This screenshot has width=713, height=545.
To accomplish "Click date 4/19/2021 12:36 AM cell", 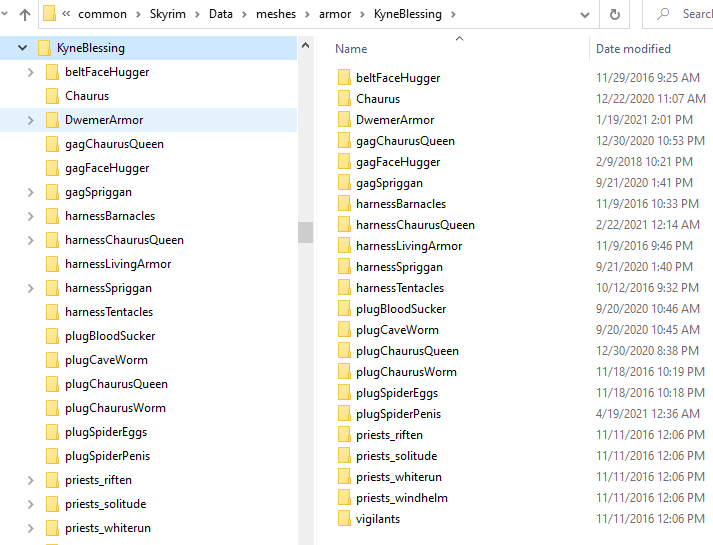I will [x=648, y=414].
